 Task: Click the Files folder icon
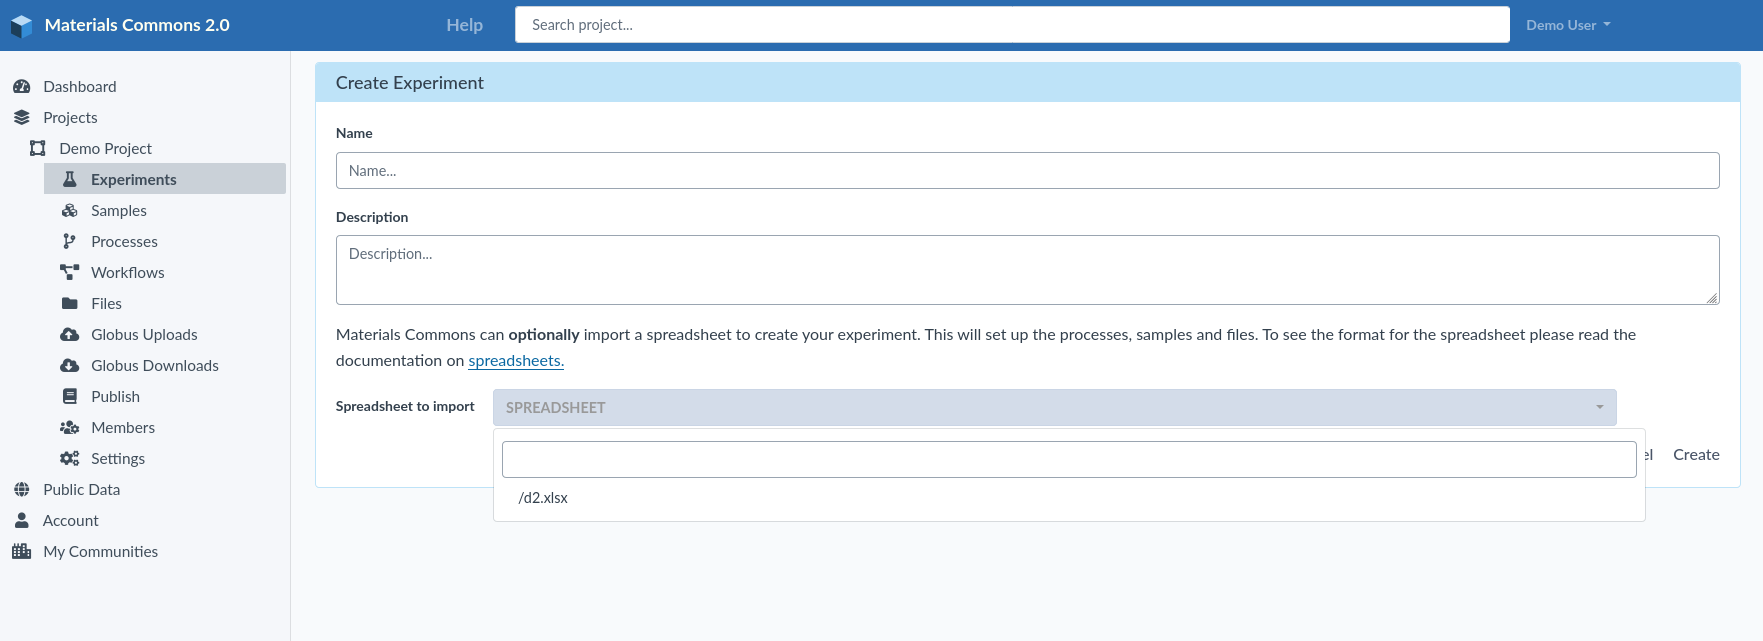[x=70, y=304]
